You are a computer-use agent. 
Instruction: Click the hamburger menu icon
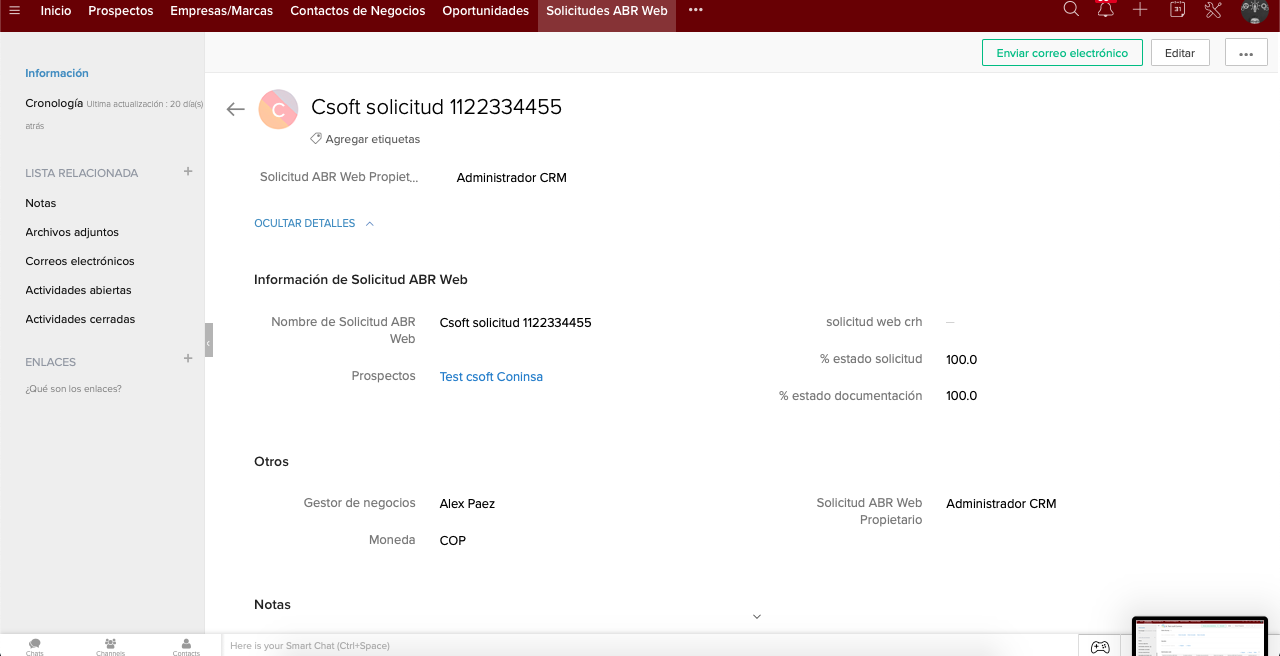(x=14, y=10)
